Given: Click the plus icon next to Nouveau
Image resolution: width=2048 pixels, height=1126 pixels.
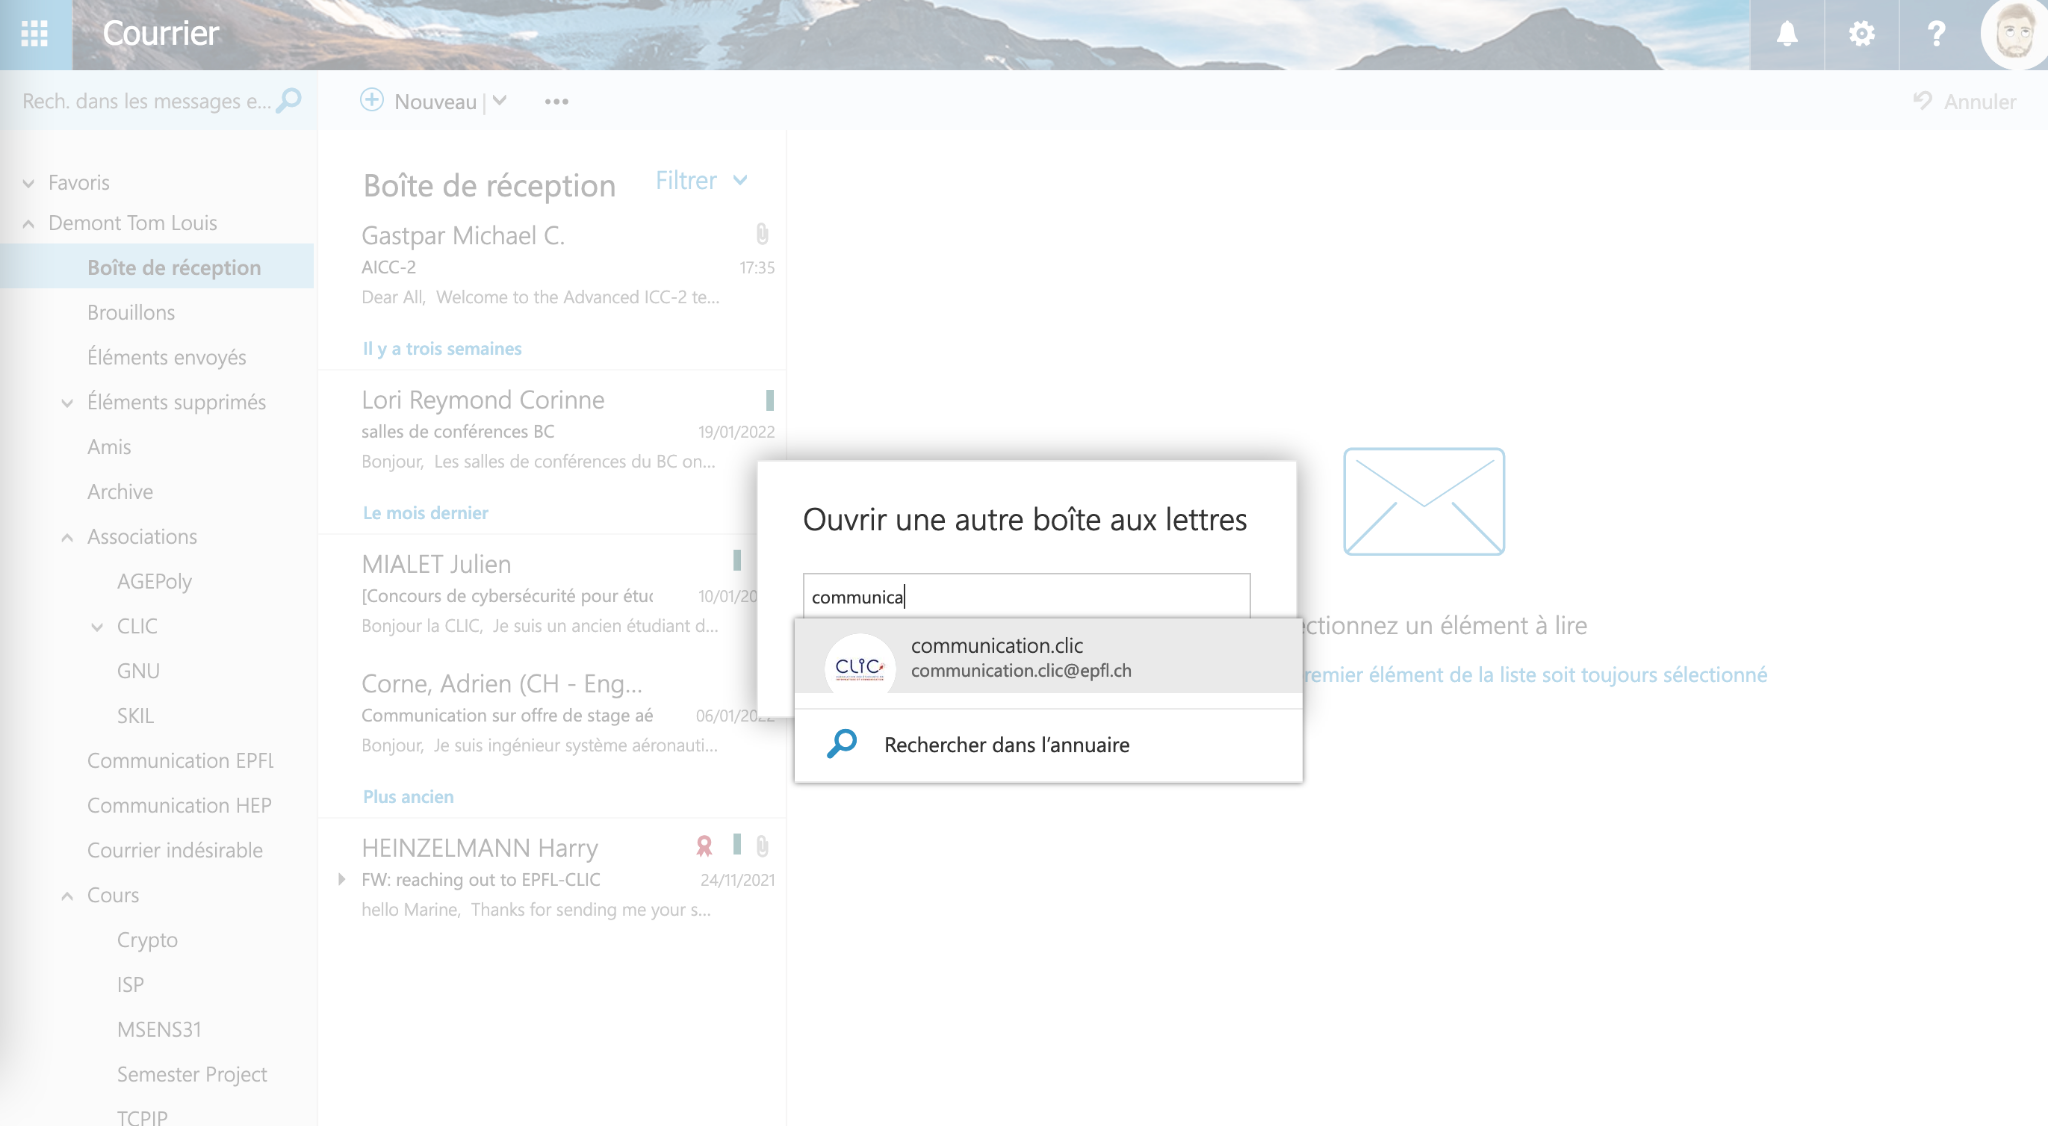Looking at the screenshot, I should pyautogui.click(x=372, y=100).
